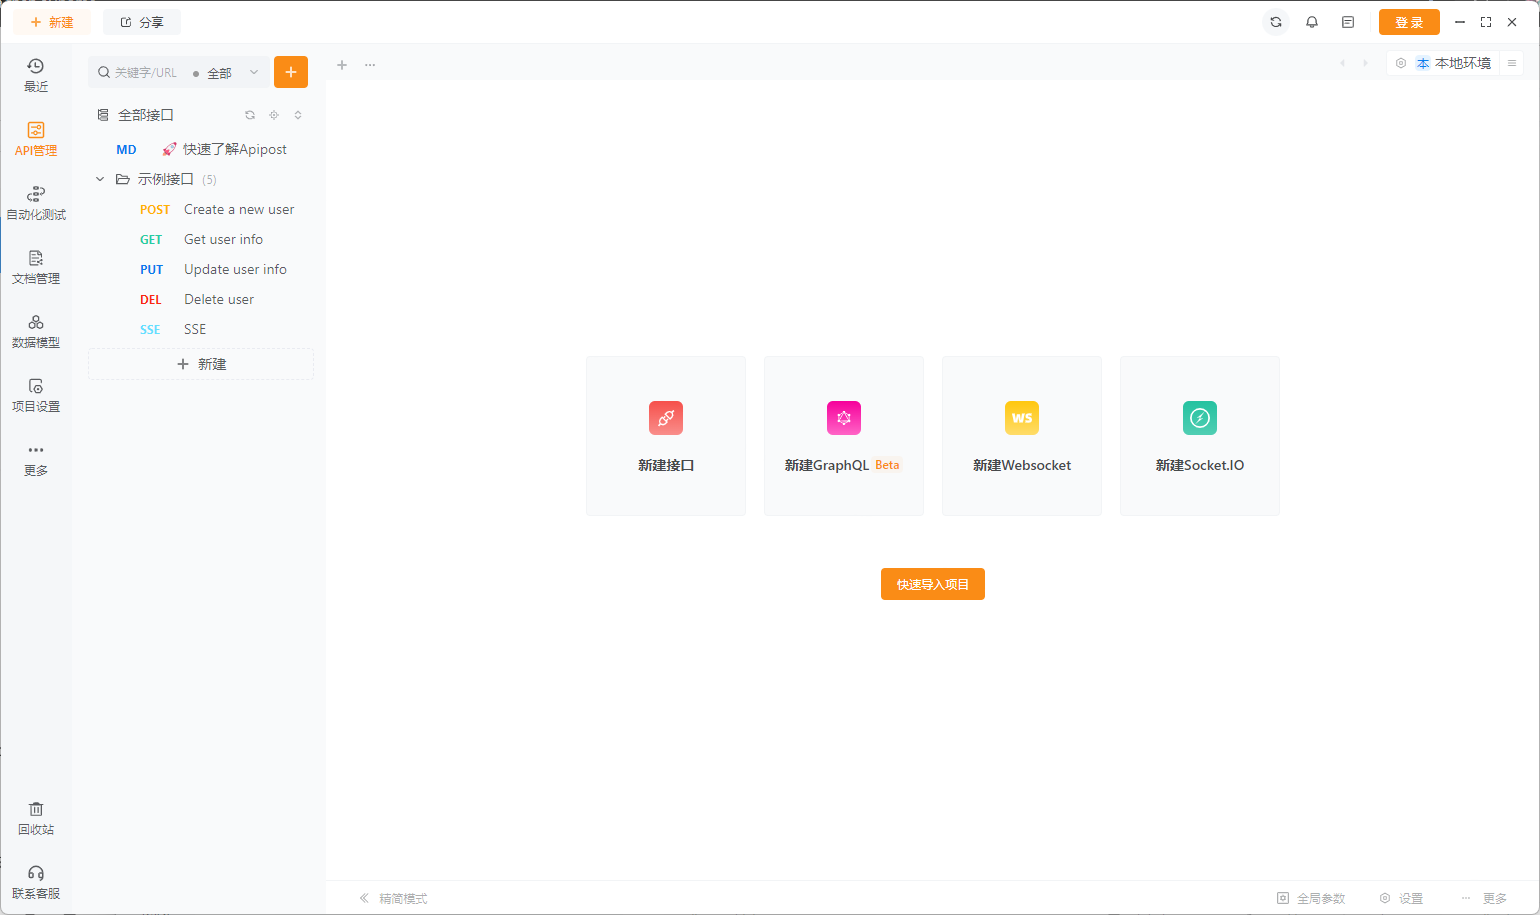Image resolution: width=1540 pixels, height=915 pixels.
Task: Collapse the 示例接口 folder
Action: click(x=99, y=179)
